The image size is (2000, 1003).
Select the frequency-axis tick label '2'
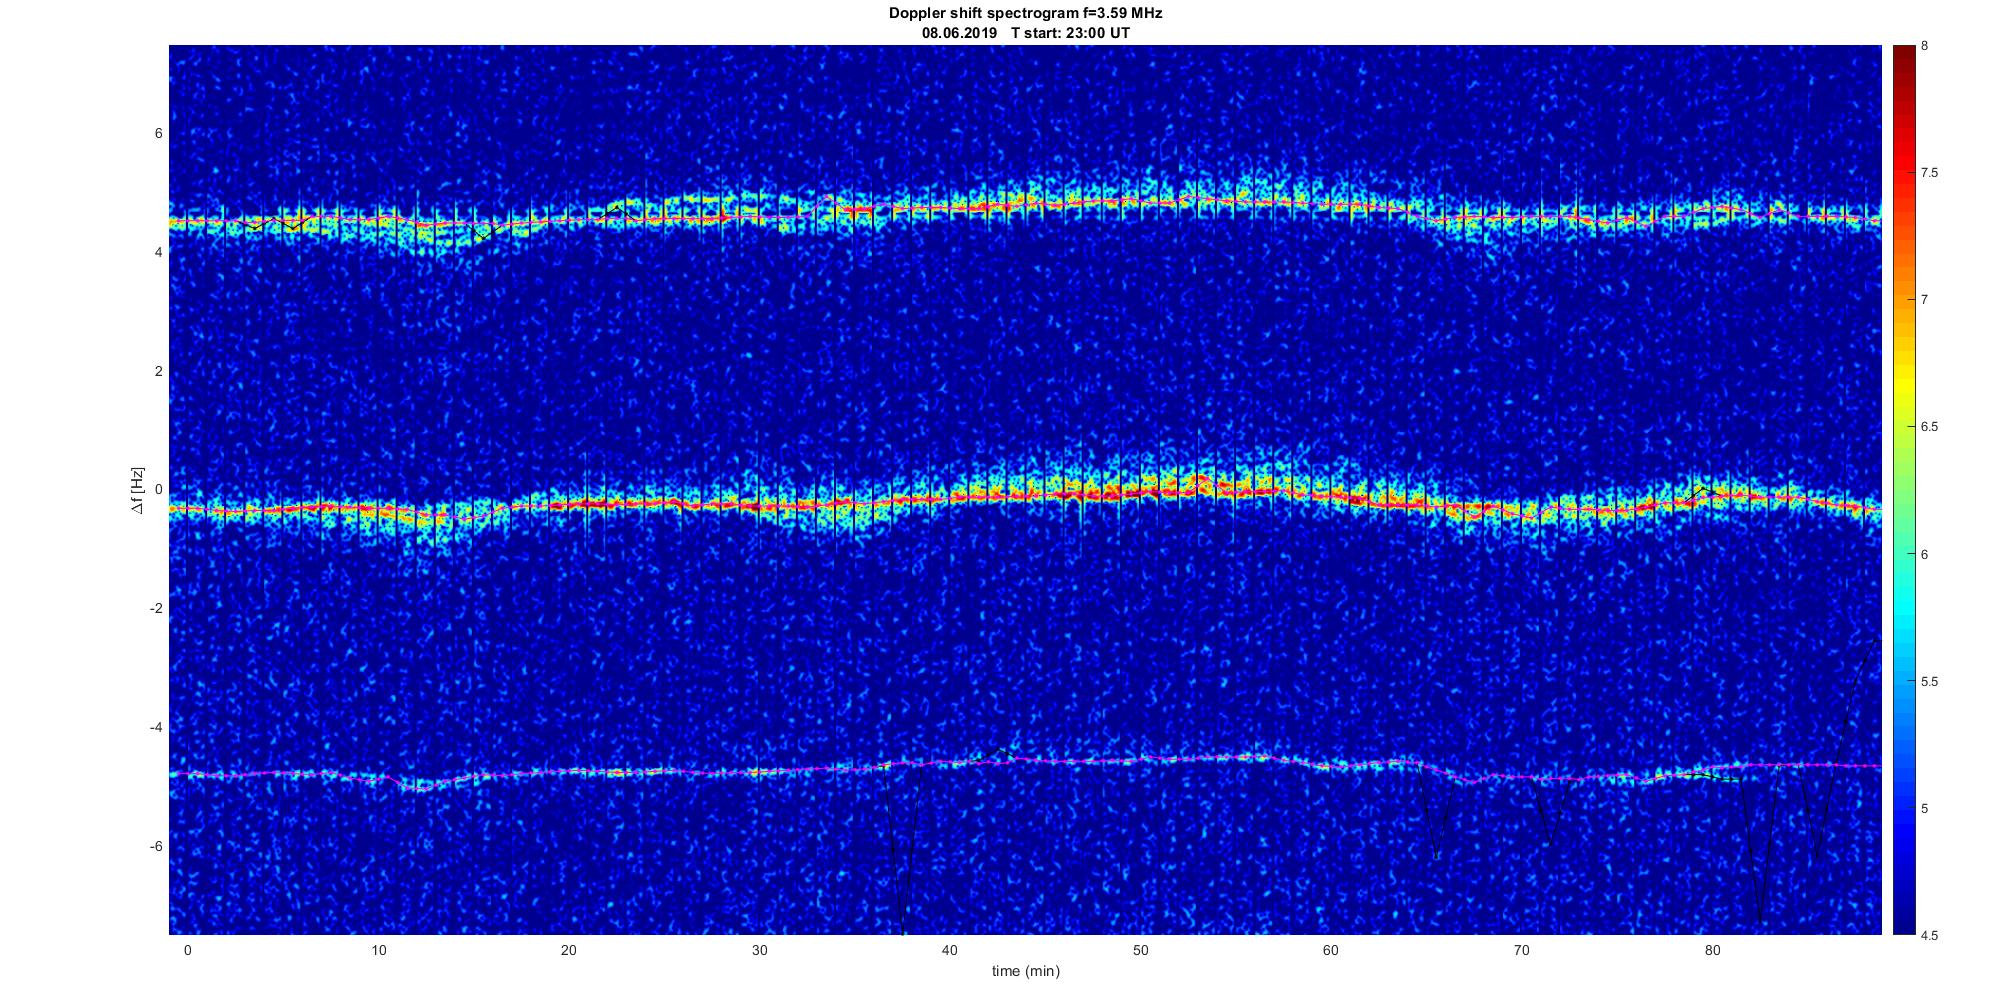coord(158,371)
